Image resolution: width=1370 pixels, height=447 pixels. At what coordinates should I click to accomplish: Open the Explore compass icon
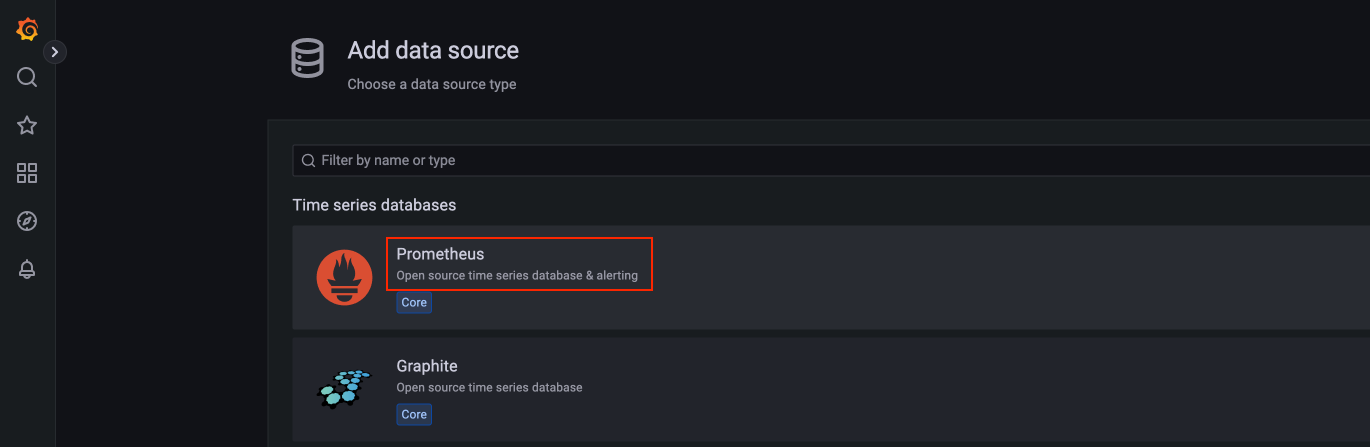pos(27,221)
